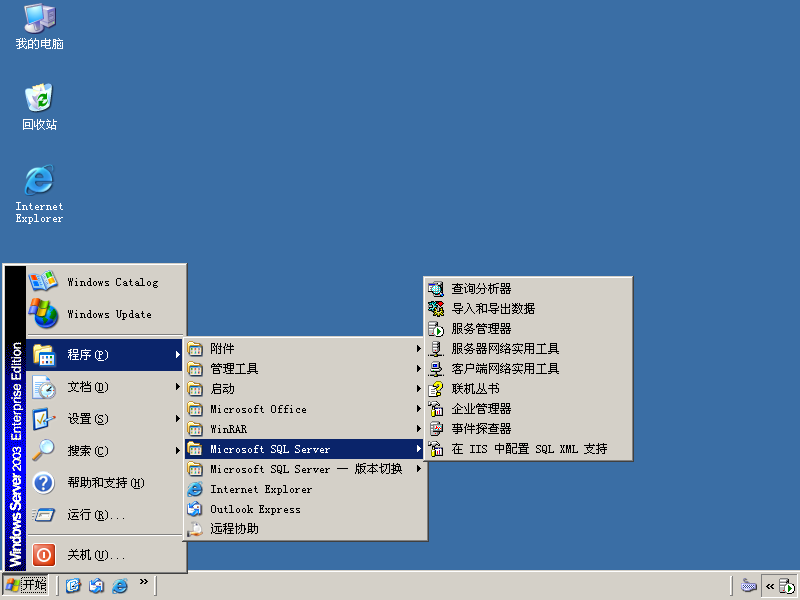This screenshot has height=600, width=800.
Task: Click the Windows Update globe icon
Action: click(43, 313)
